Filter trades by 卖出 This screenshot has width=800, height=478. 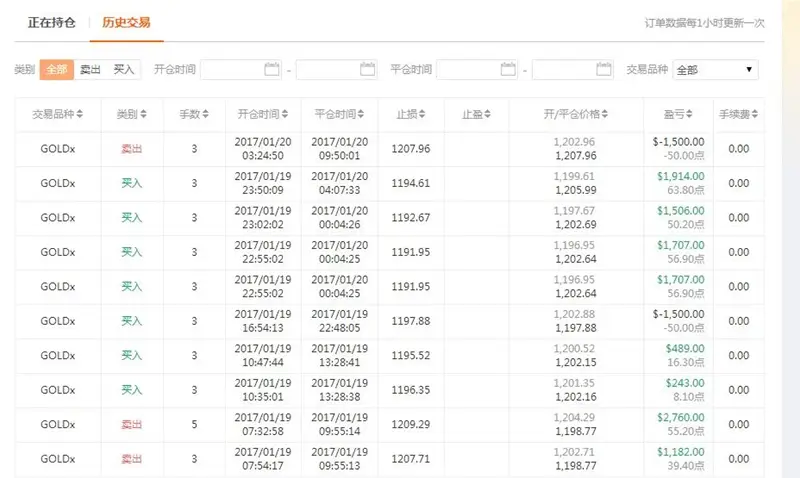pyautogui.click(x=90, y=69)
